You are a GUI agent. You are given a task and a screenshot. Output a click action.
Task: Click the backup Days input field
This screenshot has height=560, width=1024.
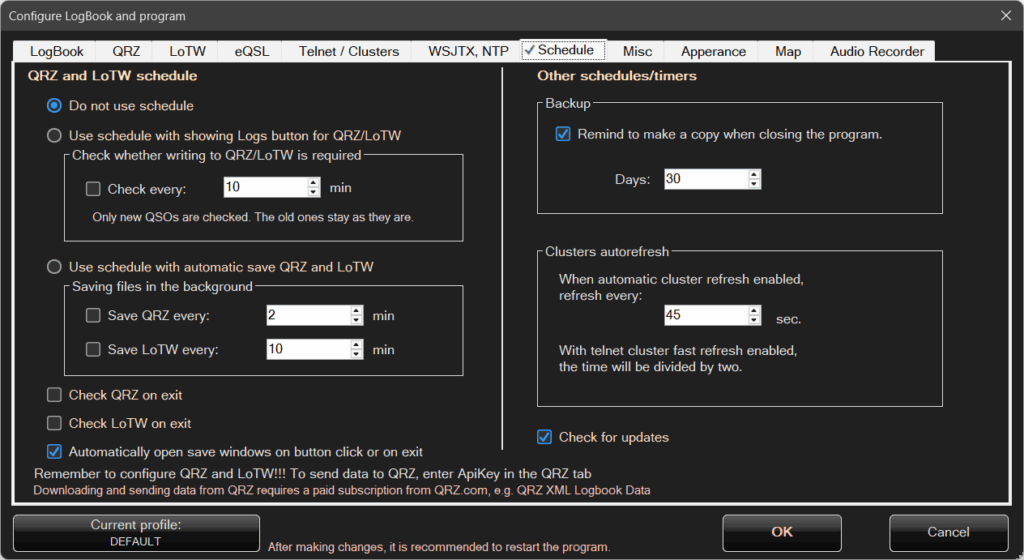point(704,179)
